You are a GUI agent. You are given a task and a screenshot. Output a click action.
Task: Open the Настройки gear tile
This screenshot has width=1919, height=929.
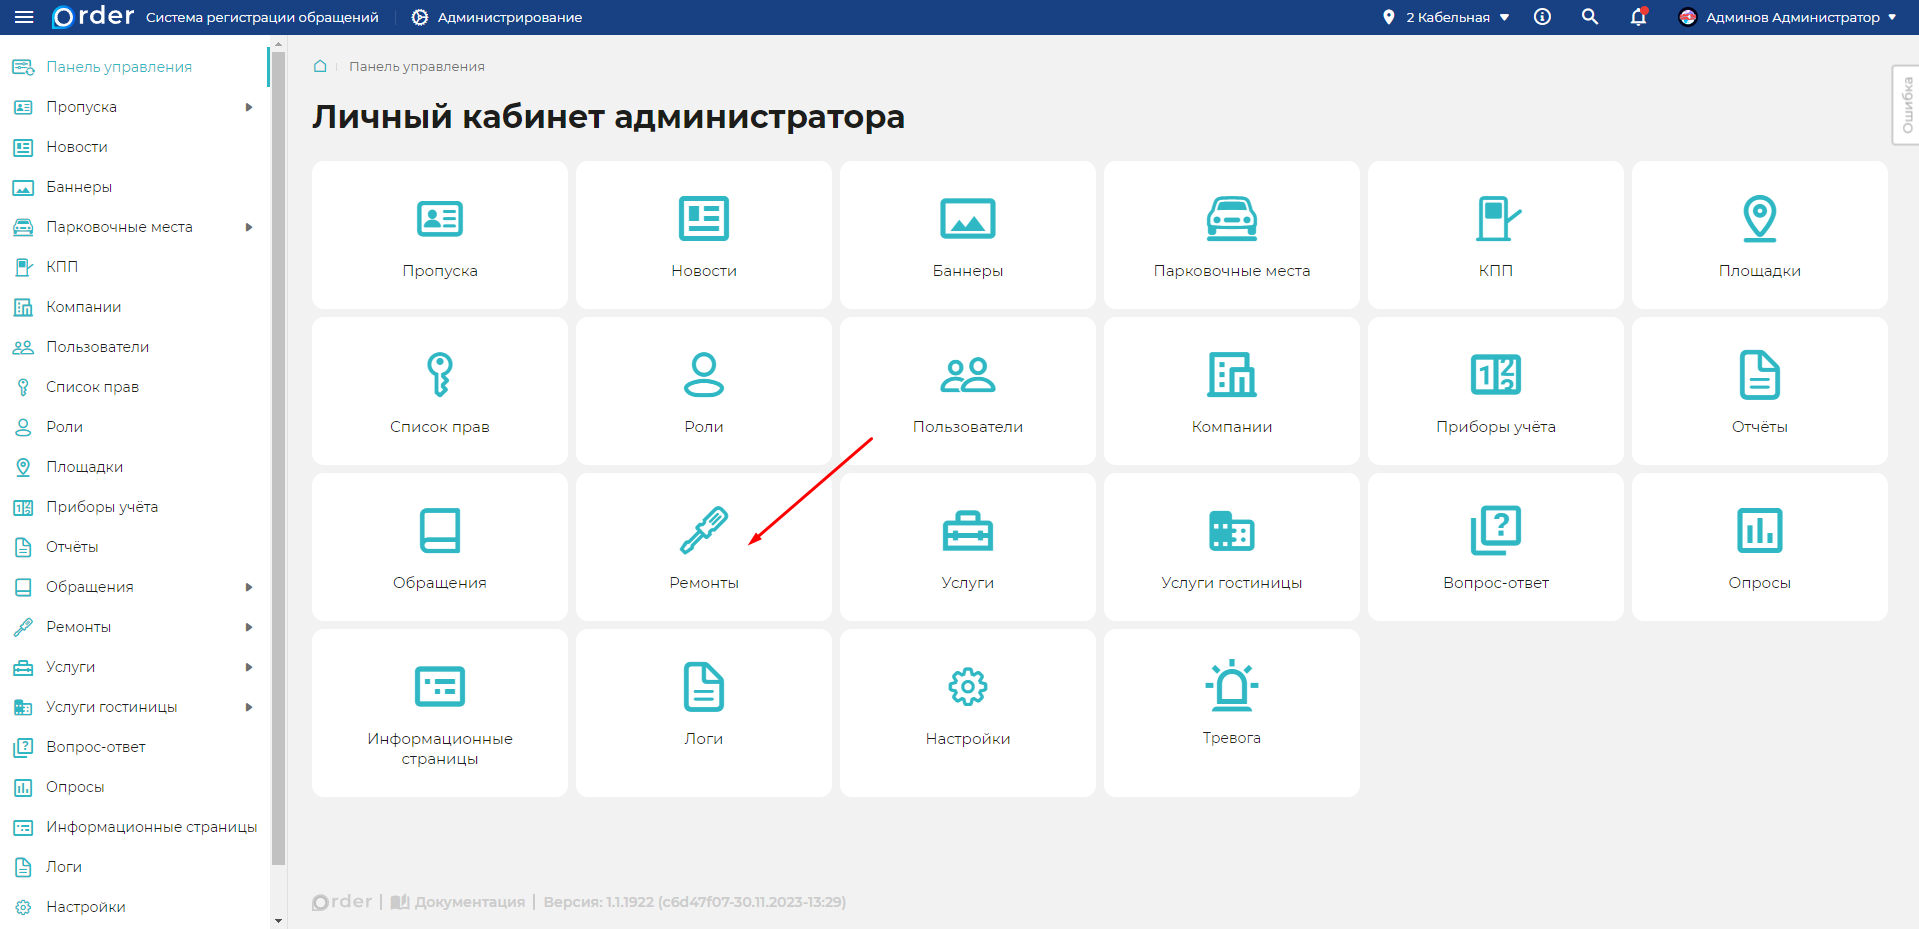point(967,712)
